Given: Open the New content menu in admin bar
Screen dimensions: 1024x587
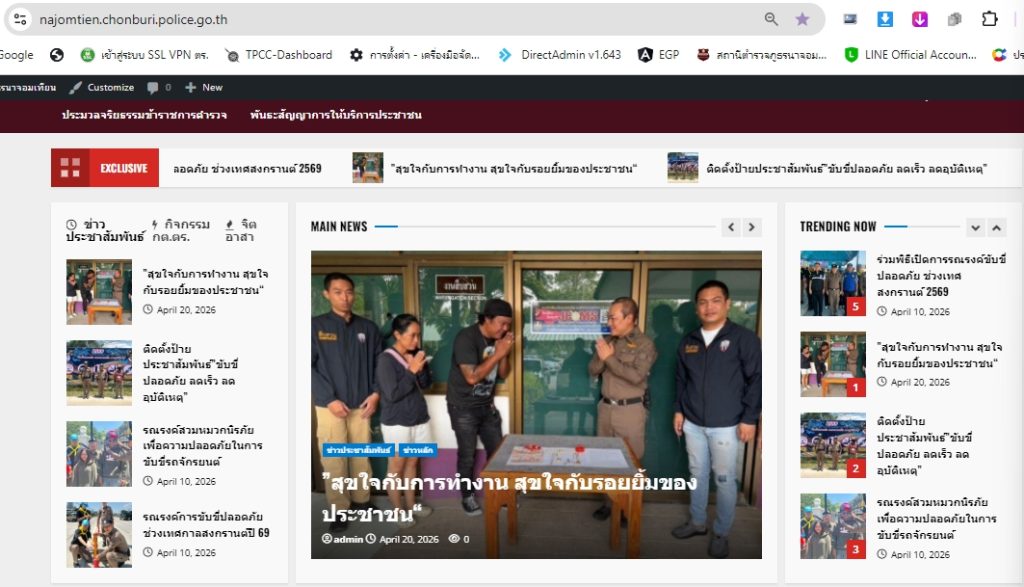Looking at the screenshot, I should coord(204,87).
